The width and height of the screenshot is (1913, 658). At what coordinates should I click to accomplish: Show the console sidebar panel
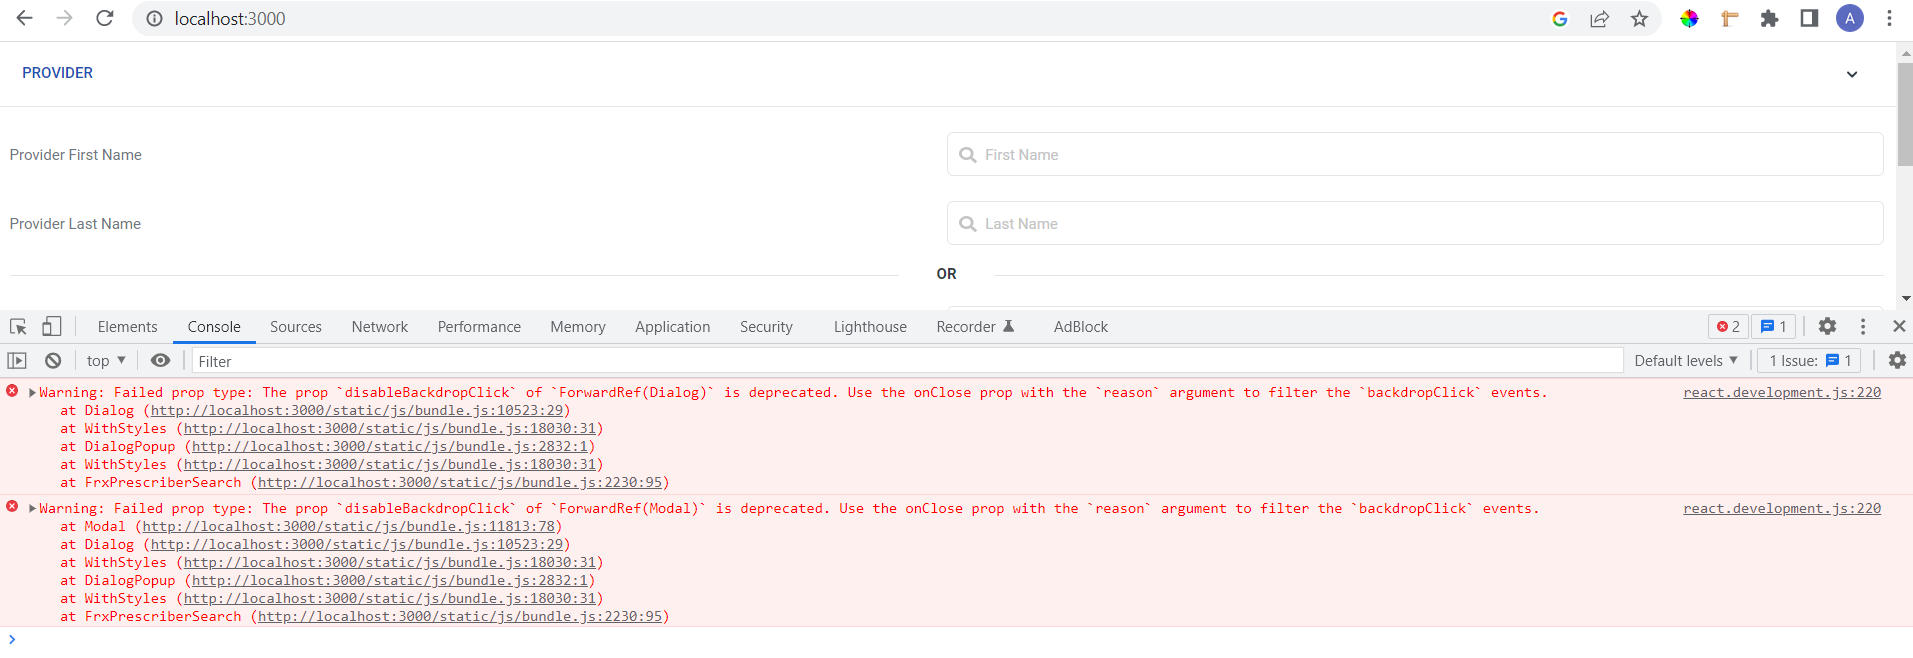point(17,361)
